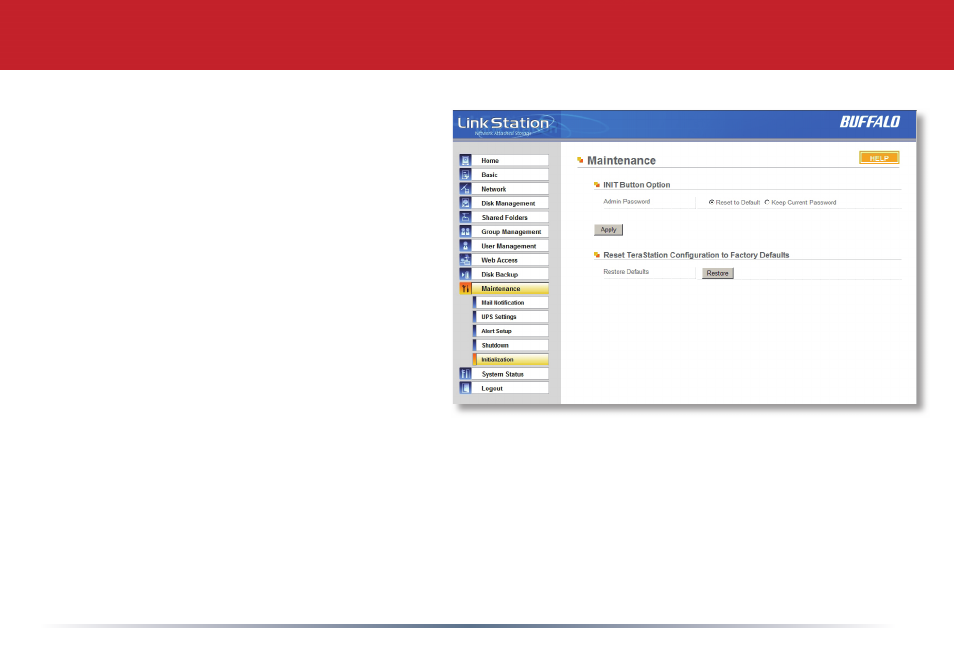Click the Disk Backup icon
The width and height of the screenshot is (954, 660).
(x=465, y=274)
